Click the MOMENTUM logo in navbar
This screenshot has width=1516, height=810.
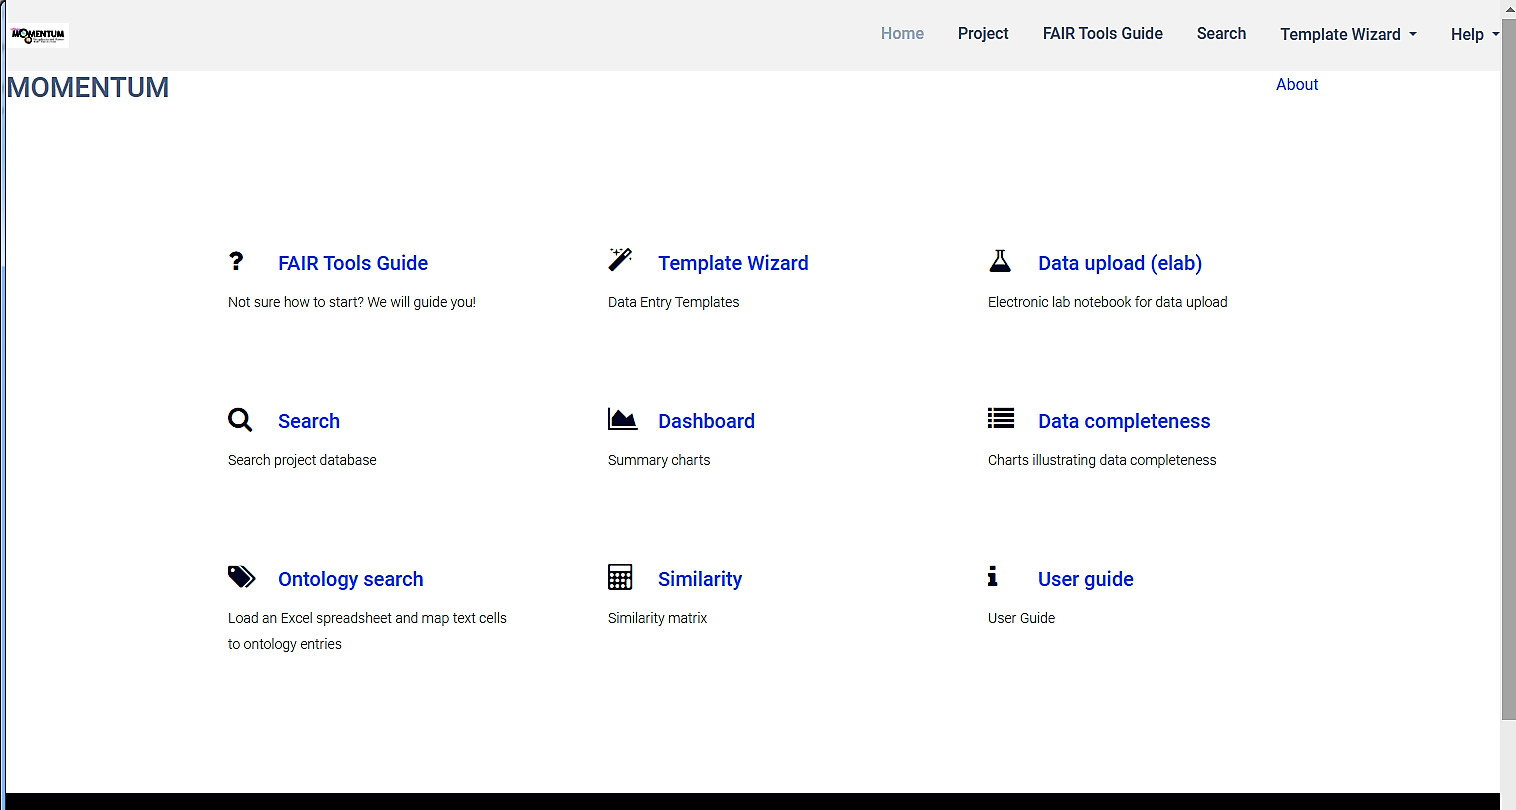(38, 35)
